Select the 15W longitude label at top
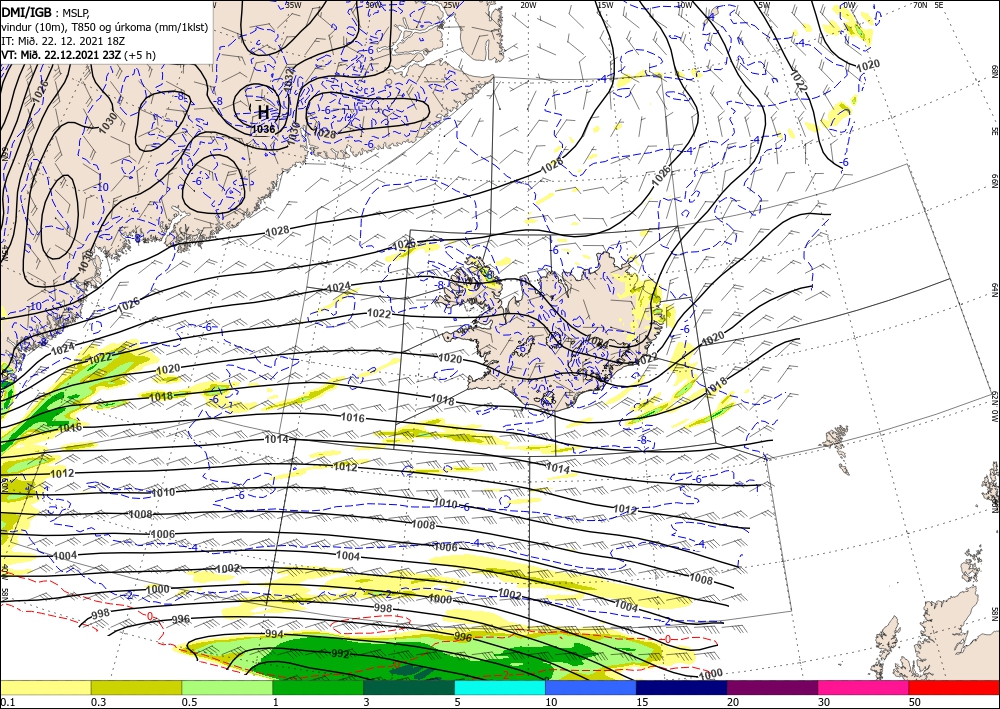This screenshot has height=709, width=1000. pos(605,5)
